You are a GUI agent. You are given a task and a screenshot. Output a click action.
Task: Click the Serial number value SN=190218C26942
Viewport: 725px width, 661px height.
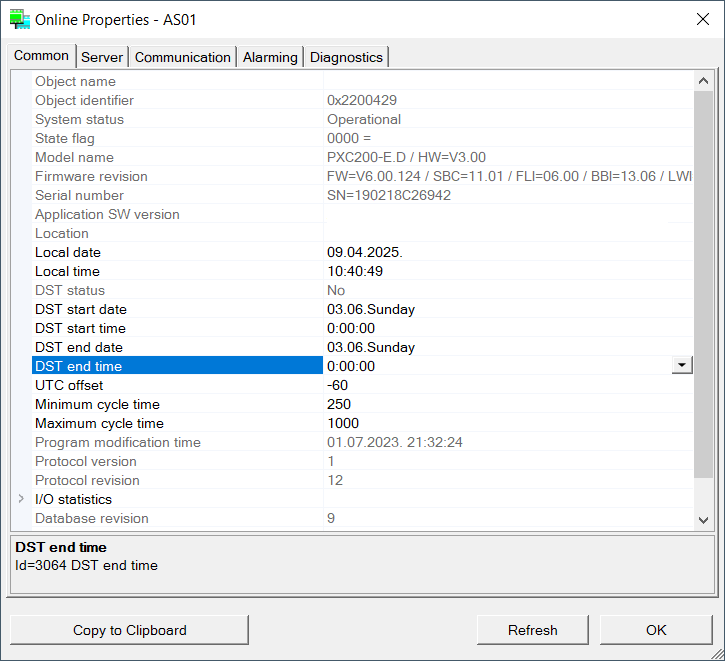click(x=389, y=195)
